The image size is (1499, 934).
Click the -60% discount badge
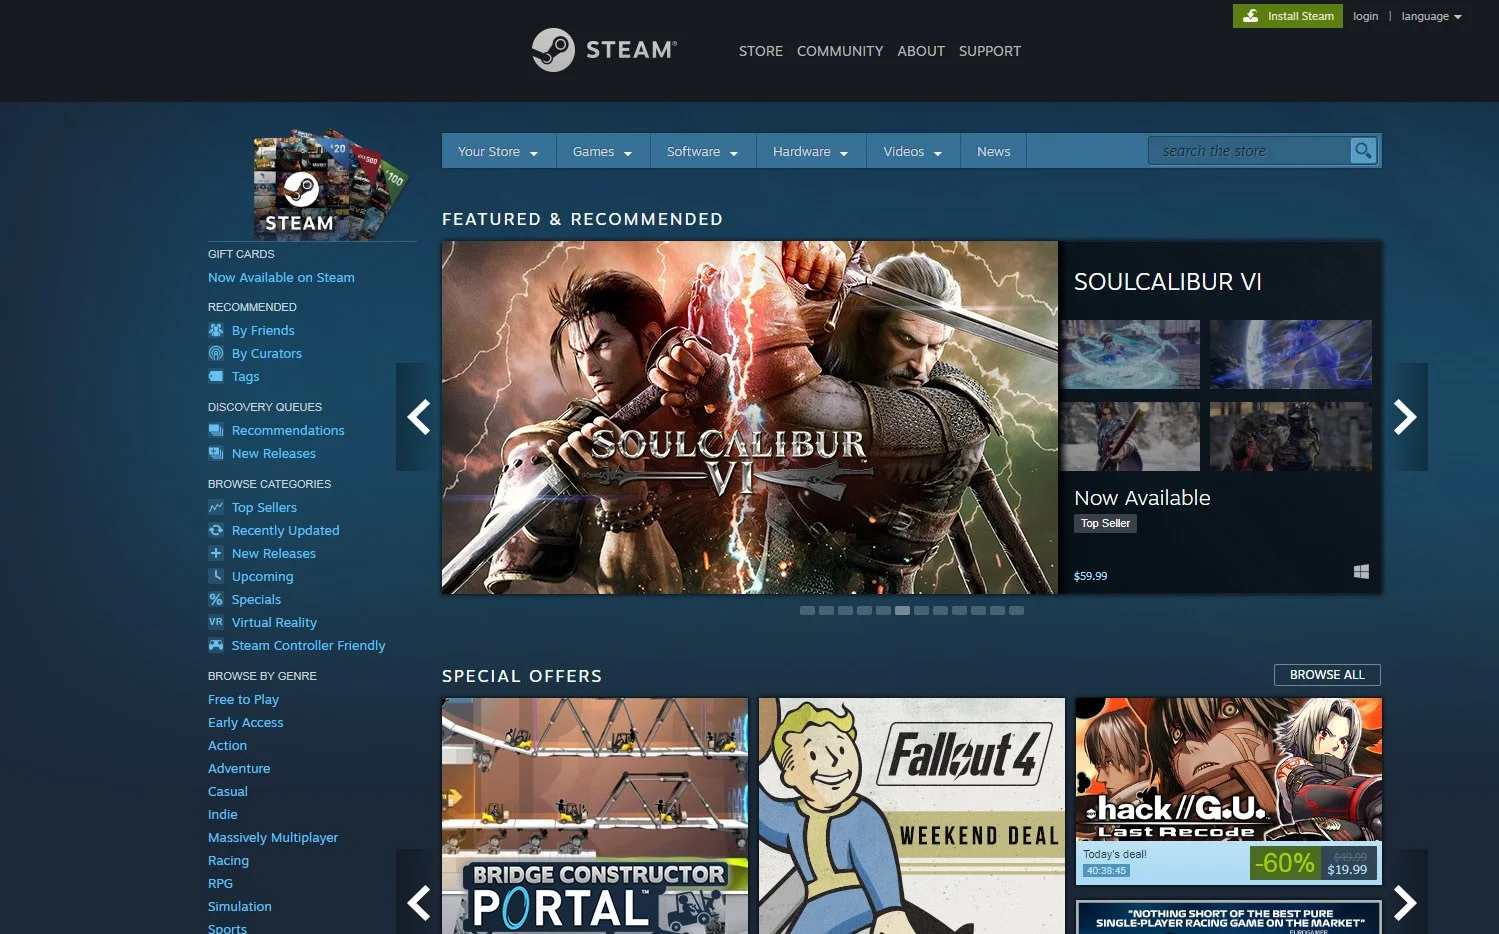point(1285,862)
